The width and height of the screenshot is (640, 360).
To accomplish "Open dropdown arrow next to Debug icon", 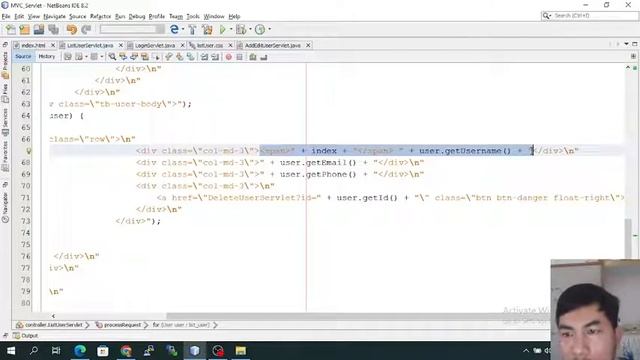I will tap(250, 29).
